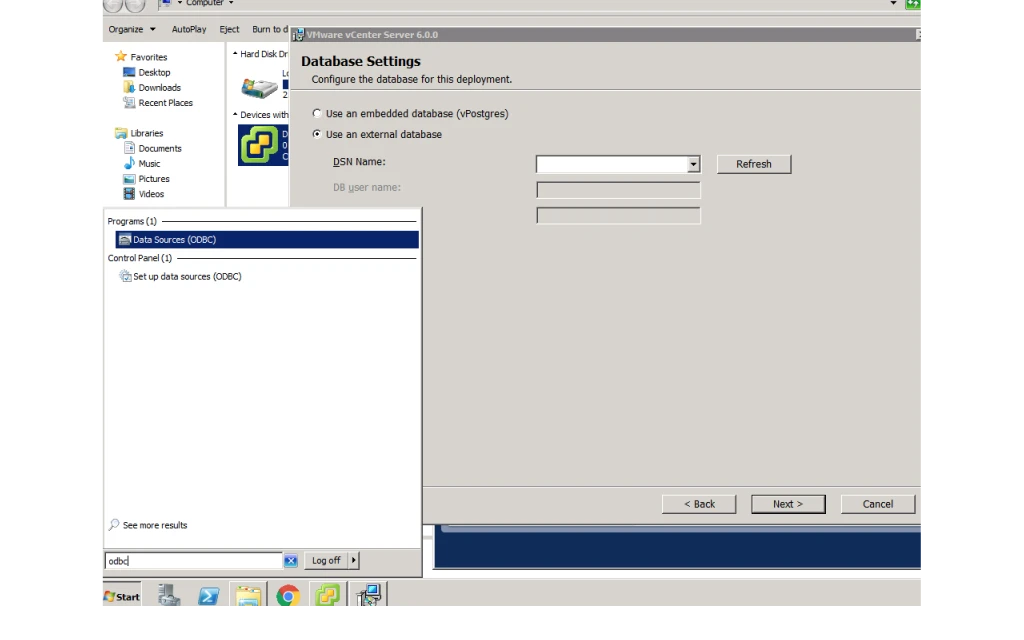The image size is (1024, 640).
Task: Click the magnifier icon beside See more results
Action: tap(114, 524)
